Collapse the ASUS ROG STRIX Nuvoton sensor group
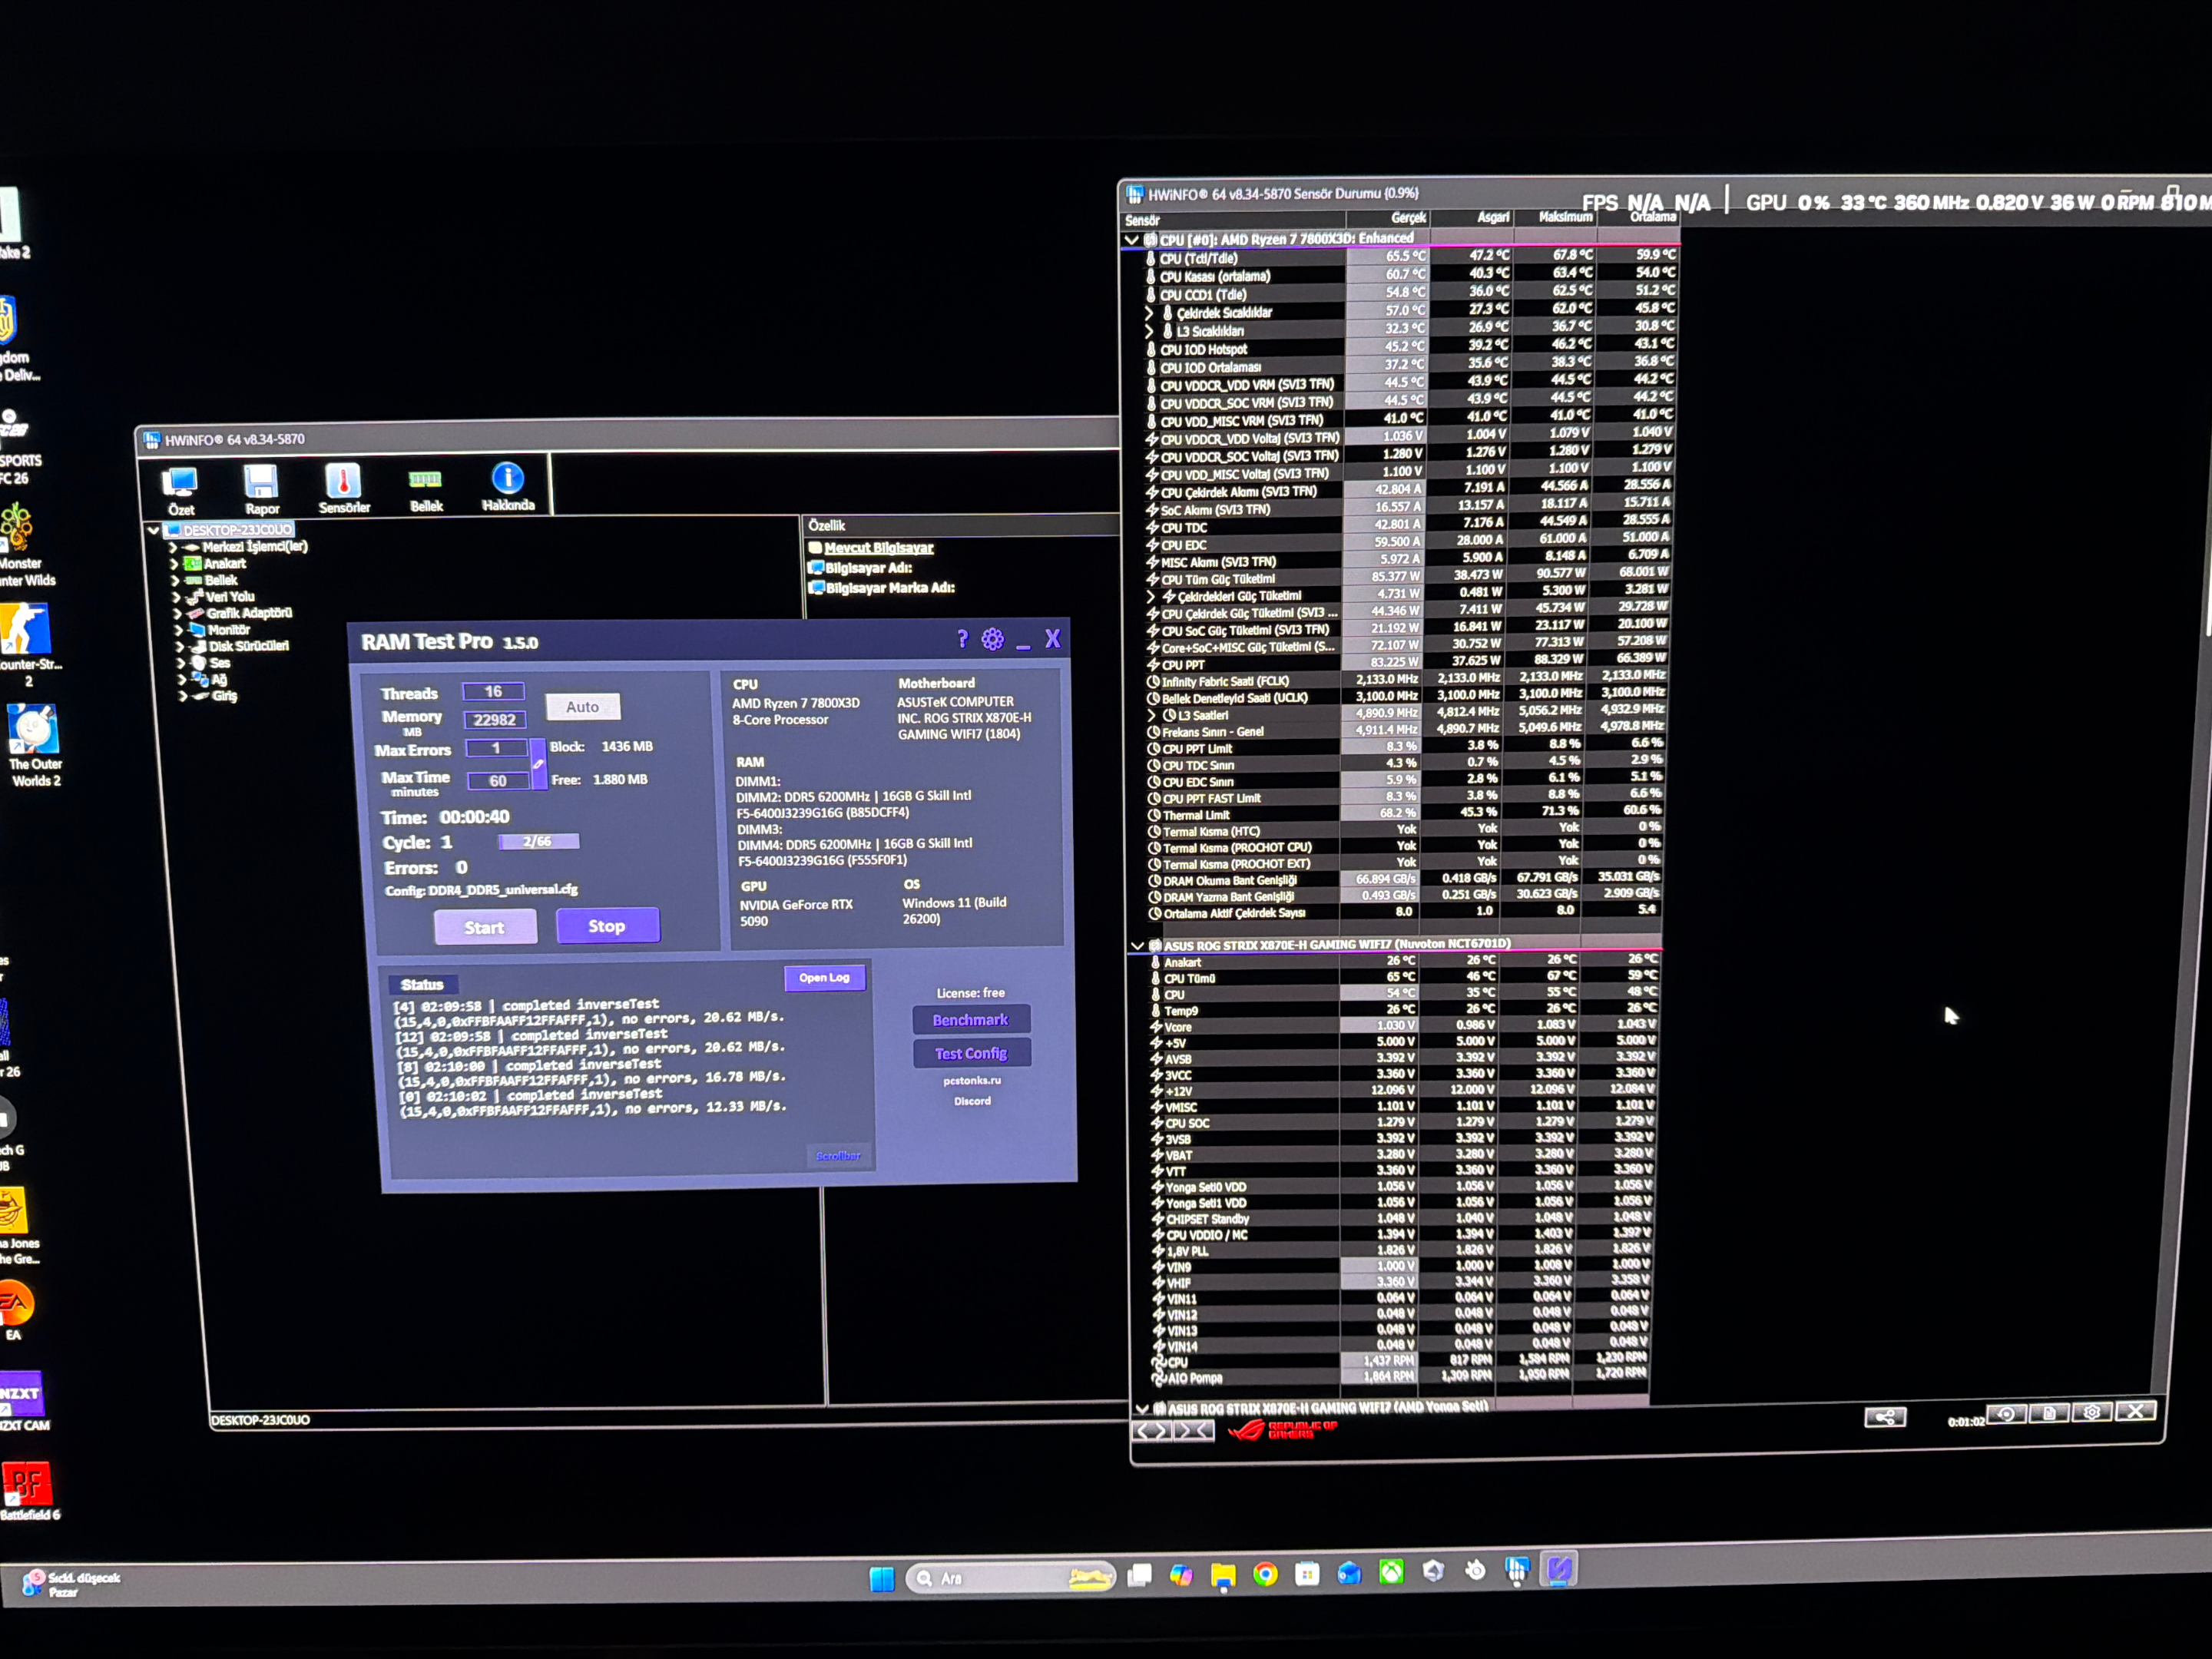 (x=1137, y=945)
